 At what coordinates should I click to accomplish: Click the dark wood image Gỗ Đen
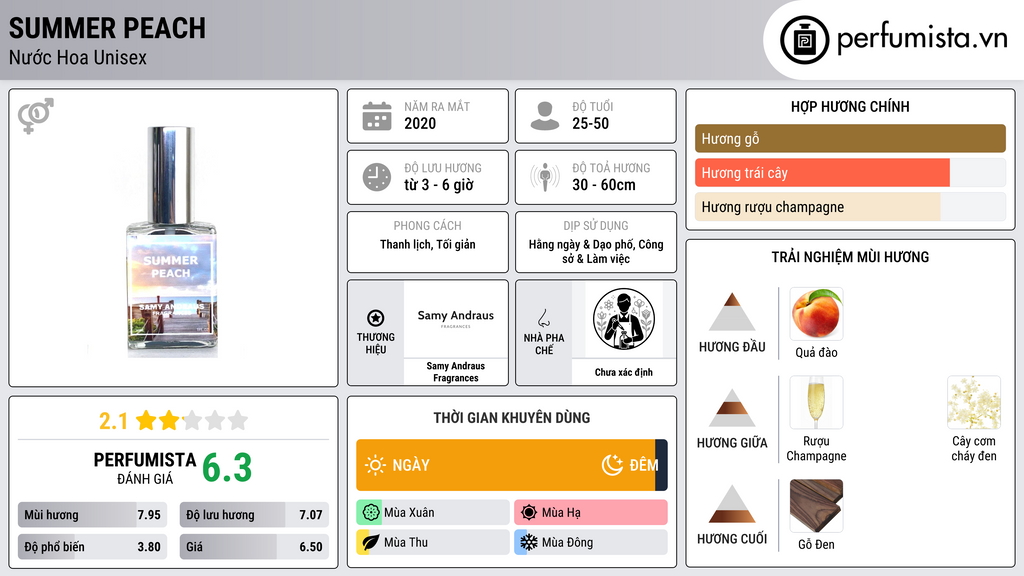(816, 505)
